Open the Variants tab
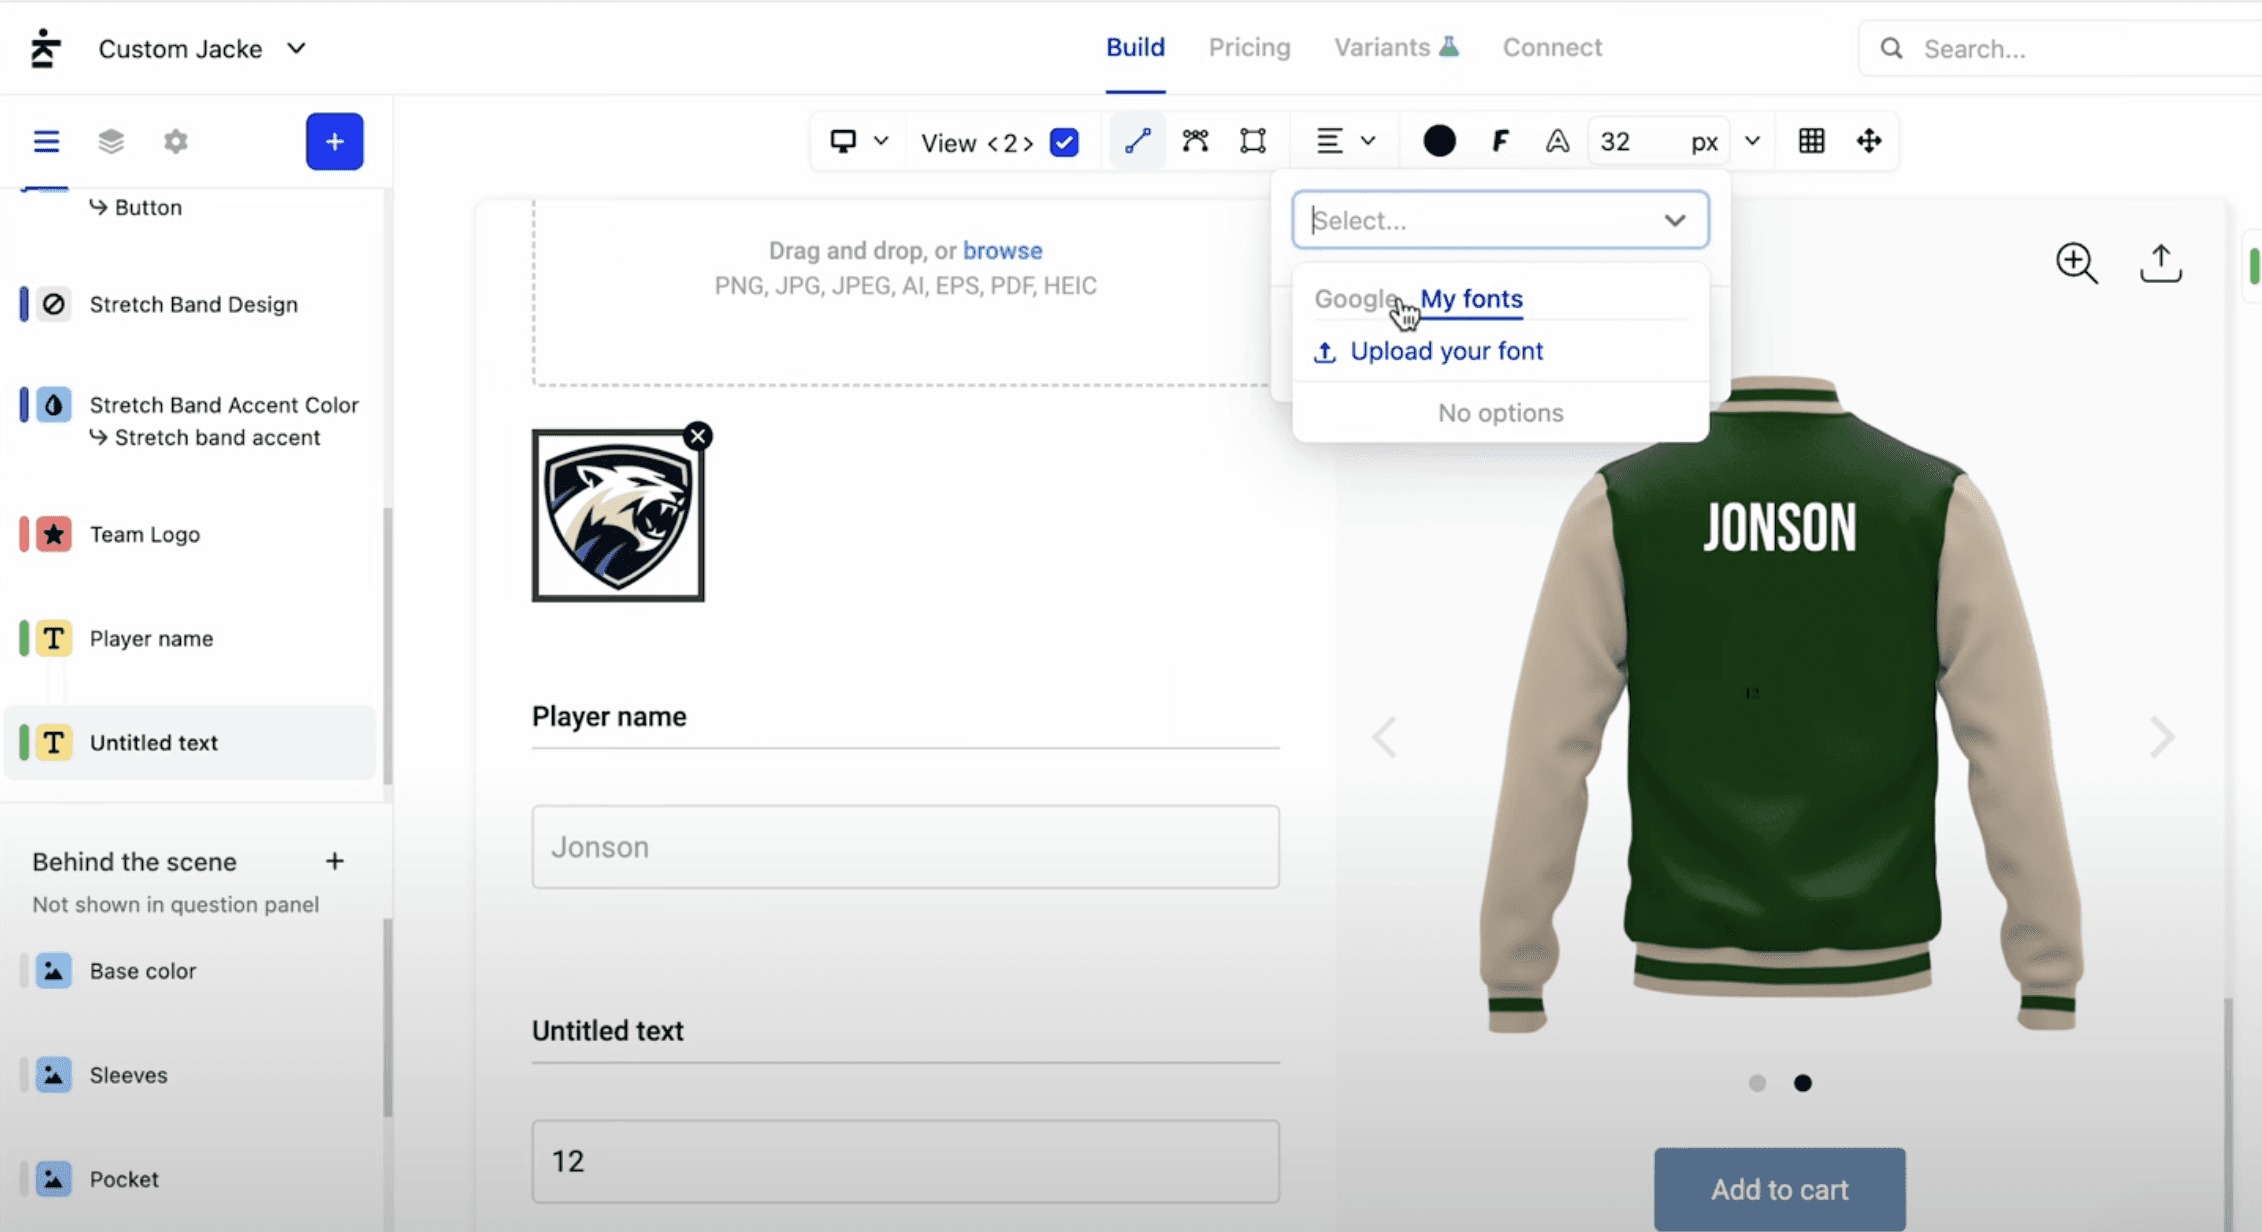 click(x=1396, y=47)
